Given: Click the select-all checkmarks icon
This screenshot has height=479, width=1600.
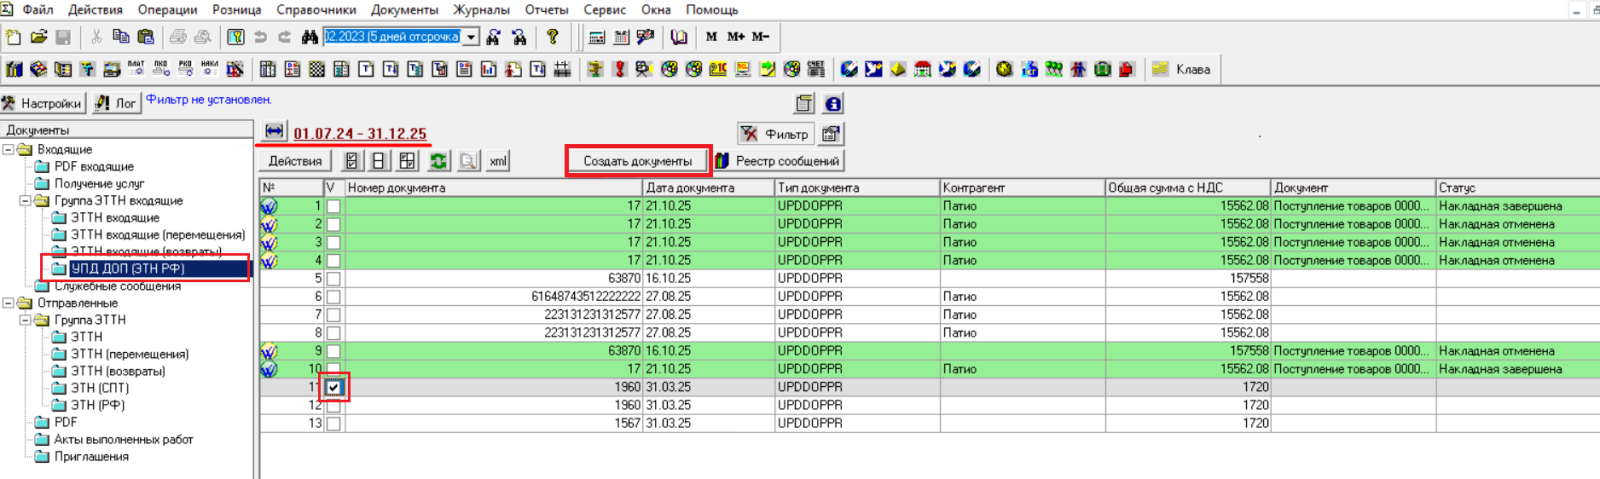Looking at the screenshot, I should point(352,161).
